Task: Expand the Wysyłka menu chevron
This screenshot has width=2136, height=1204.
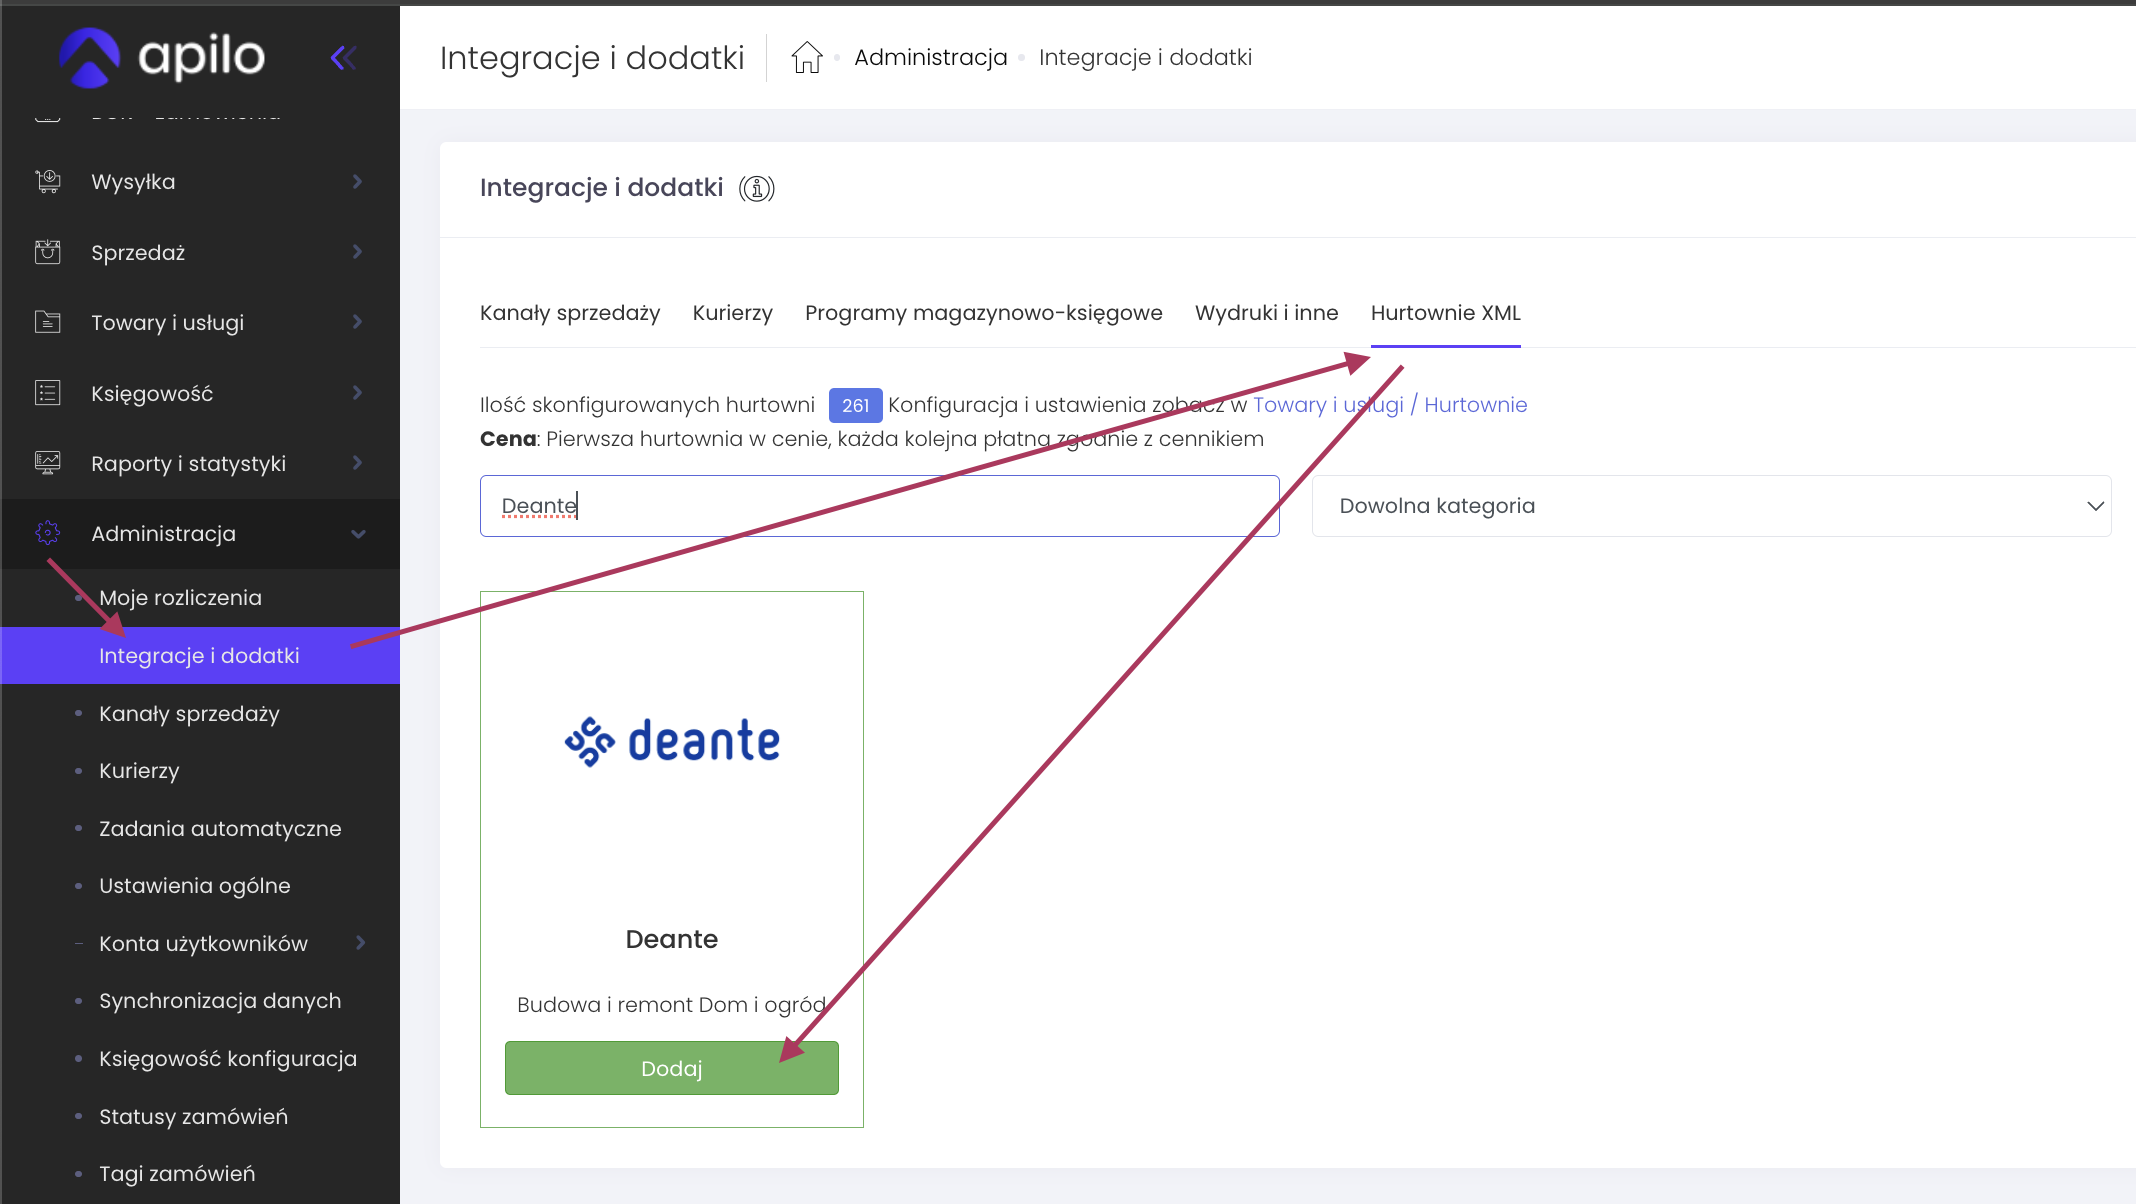Action: click(357, 182)
